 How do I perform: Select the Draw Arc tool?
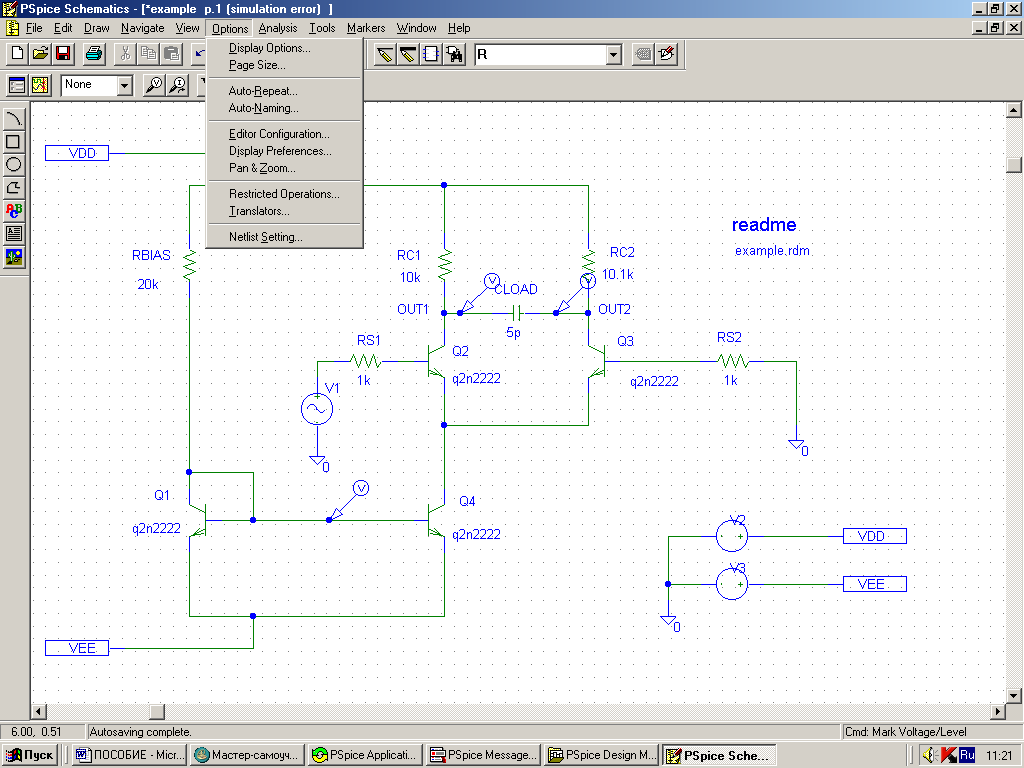pos(14,119)
